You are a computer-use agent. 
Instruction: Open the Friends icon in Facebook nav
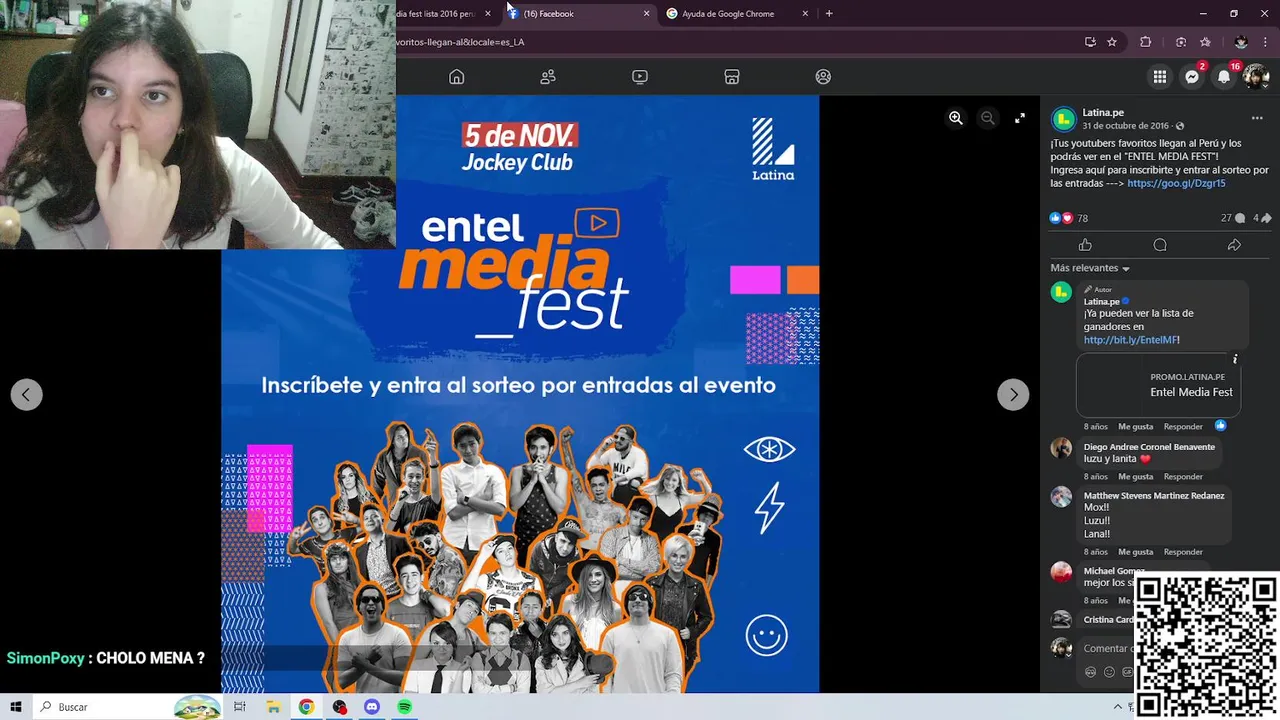[x=548, y=77]
